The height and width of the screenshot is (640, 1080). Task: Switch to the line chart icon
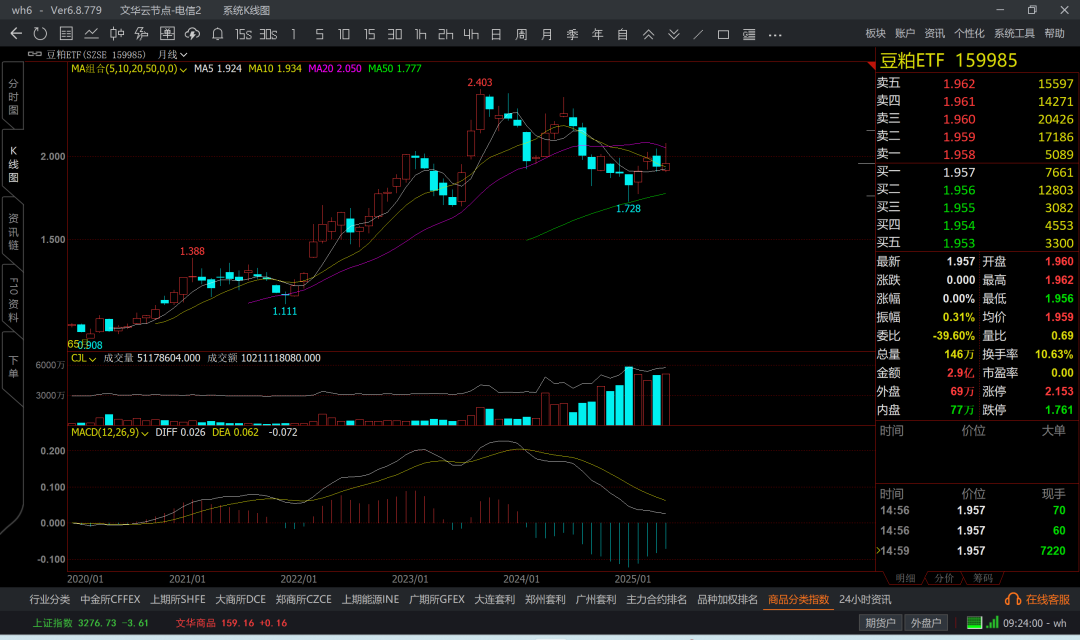pyautogui.click(x=91, y=34)
